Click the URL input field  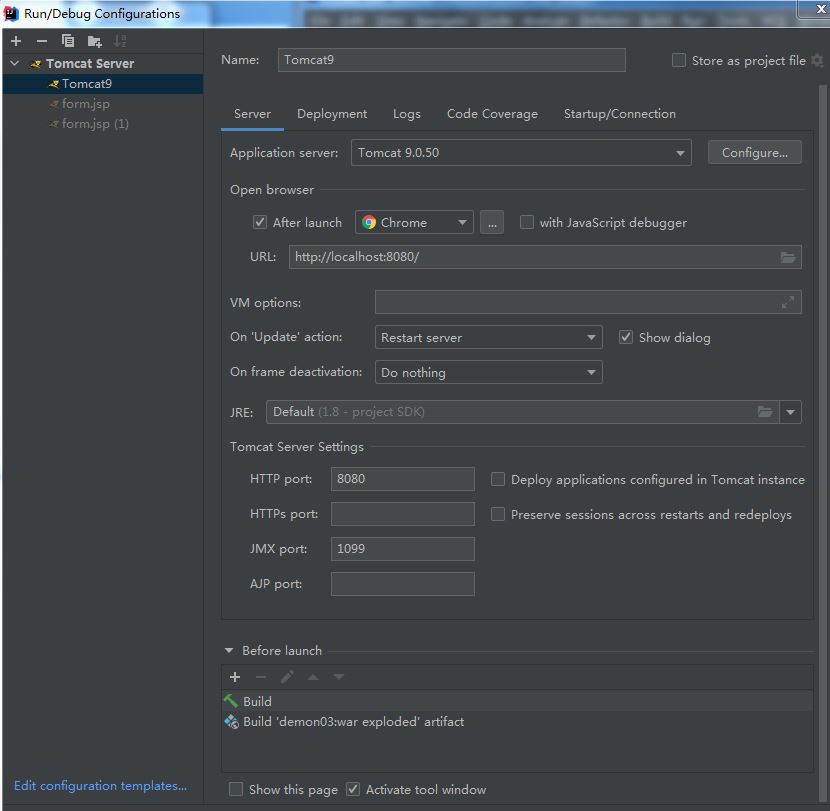click(545, 257)
